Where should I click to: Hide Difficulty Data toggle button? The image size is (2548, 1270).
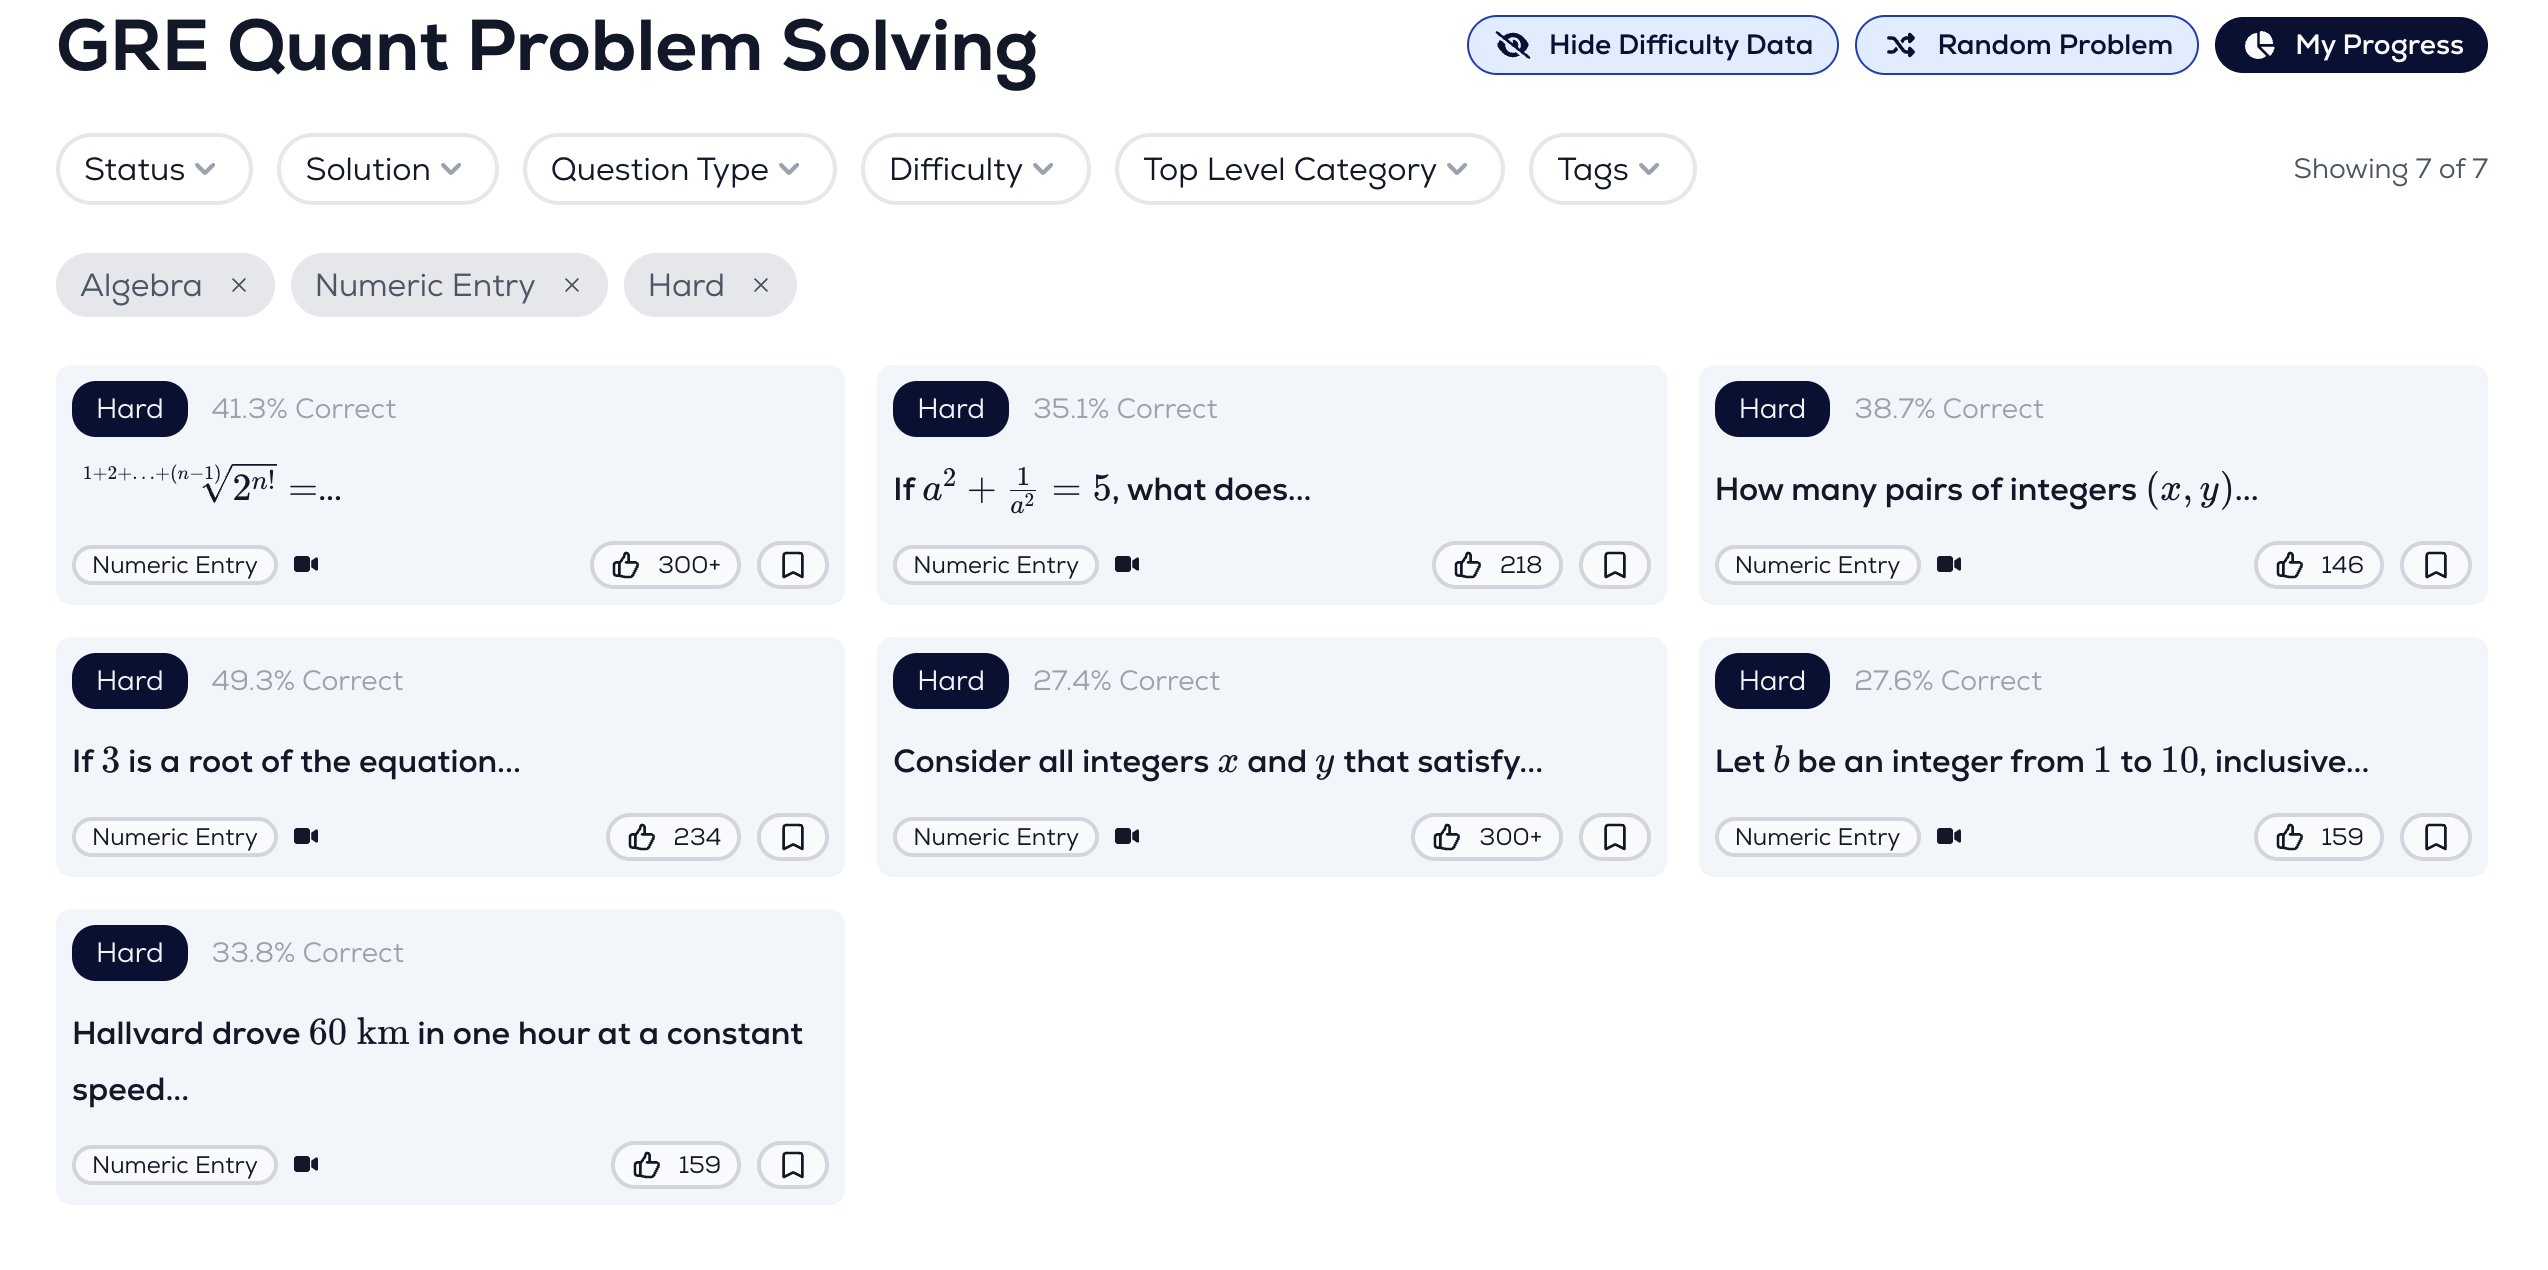[x=1652, y=45]
